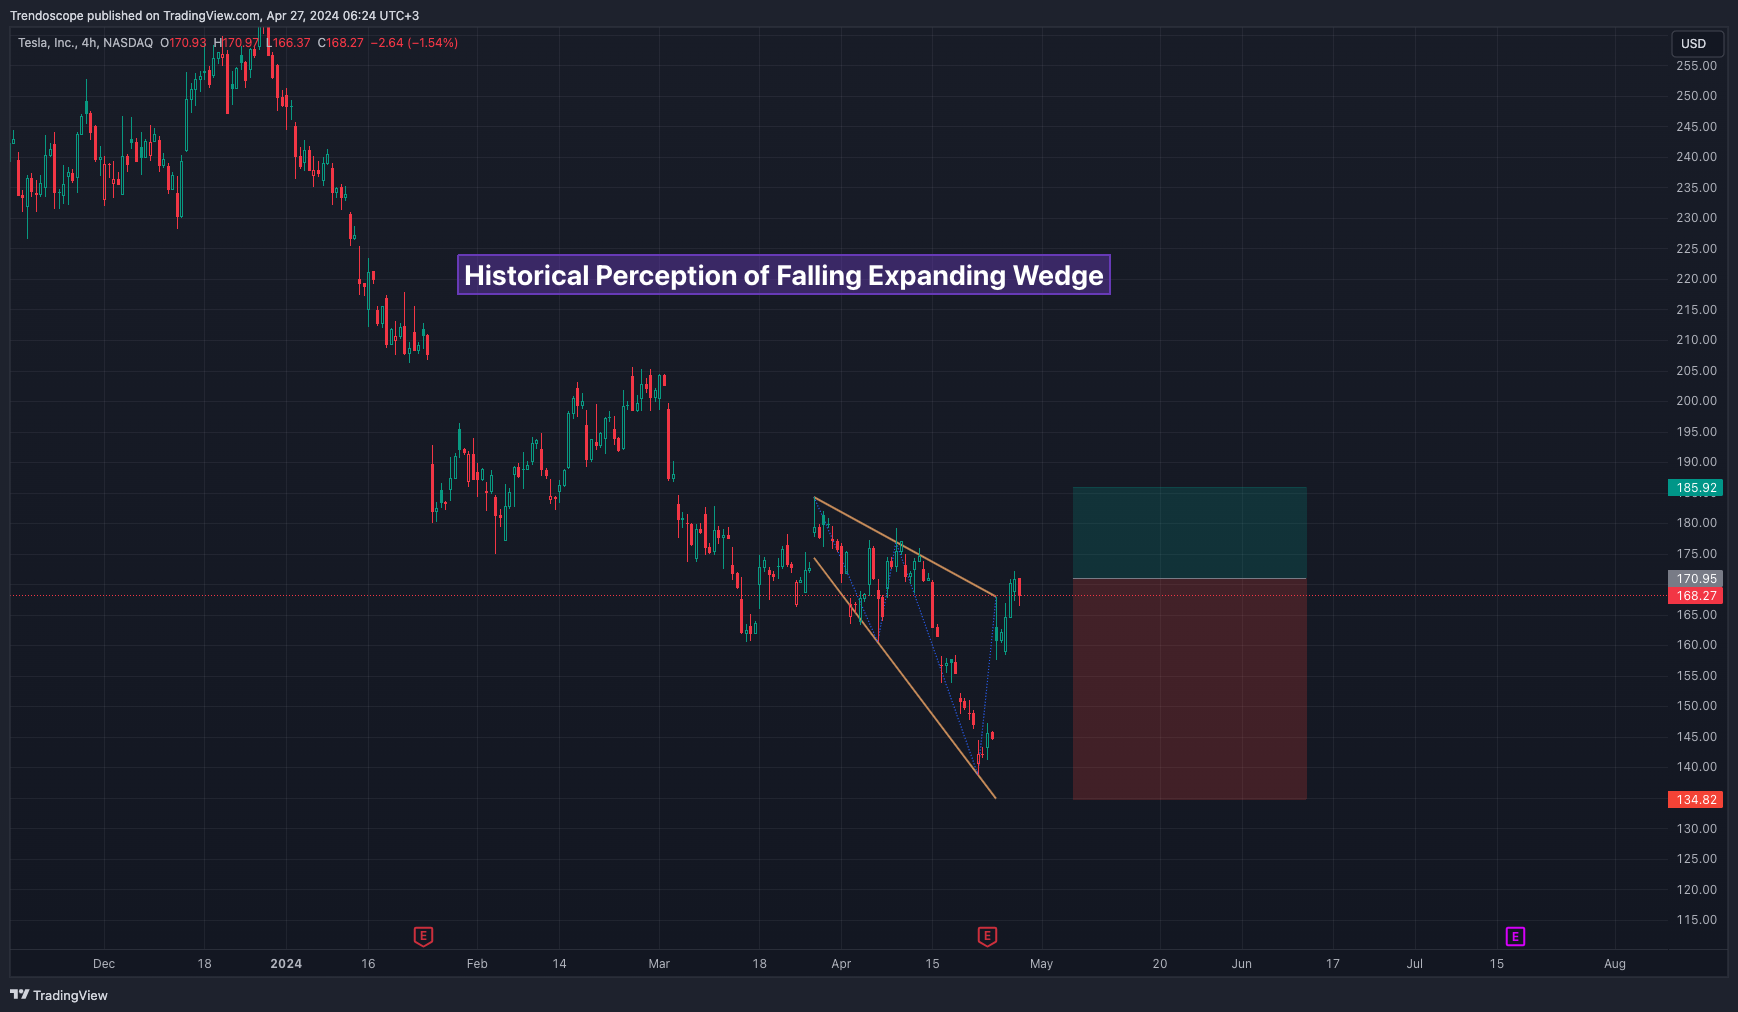Click the Aug label on time axis
Viewport: 1738px width, 1012px height.
[x=1615, y=964]
